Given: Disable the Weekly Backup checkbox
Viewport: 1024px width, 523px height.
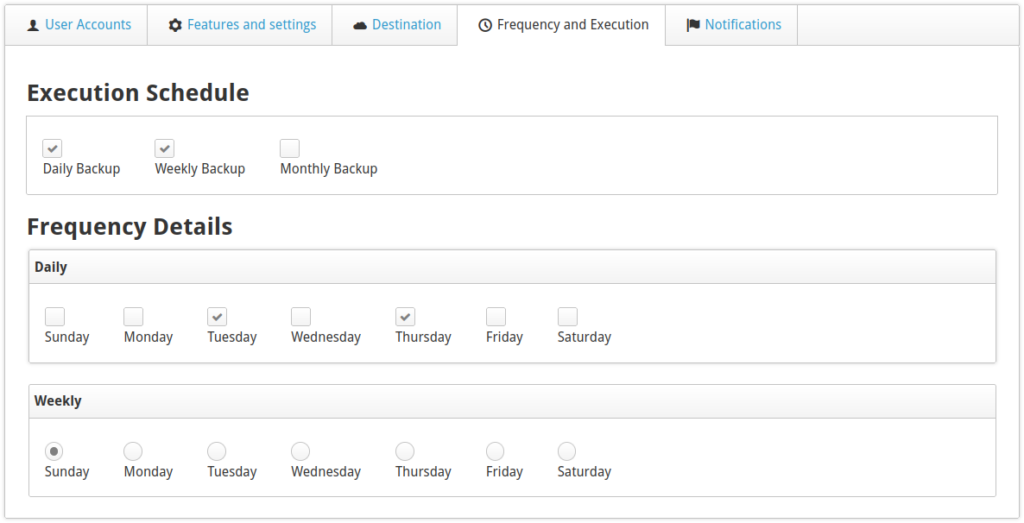Looking at the screenshot, I should pos(165,149).
